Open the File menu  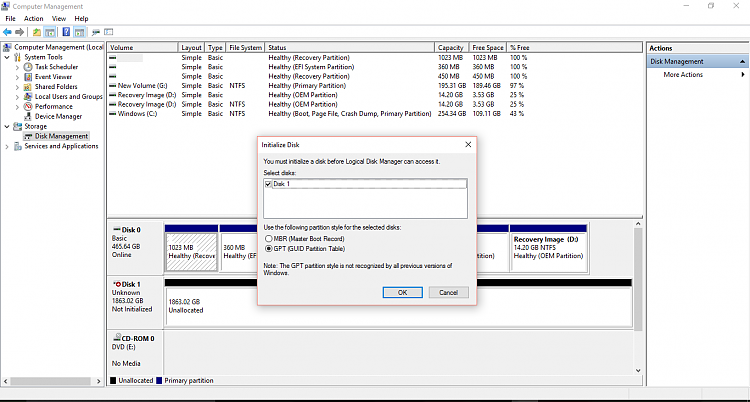click(10, 19)
